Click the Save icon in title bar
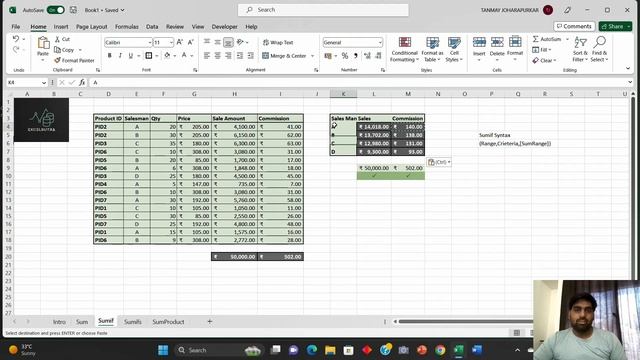 (73, 10)
